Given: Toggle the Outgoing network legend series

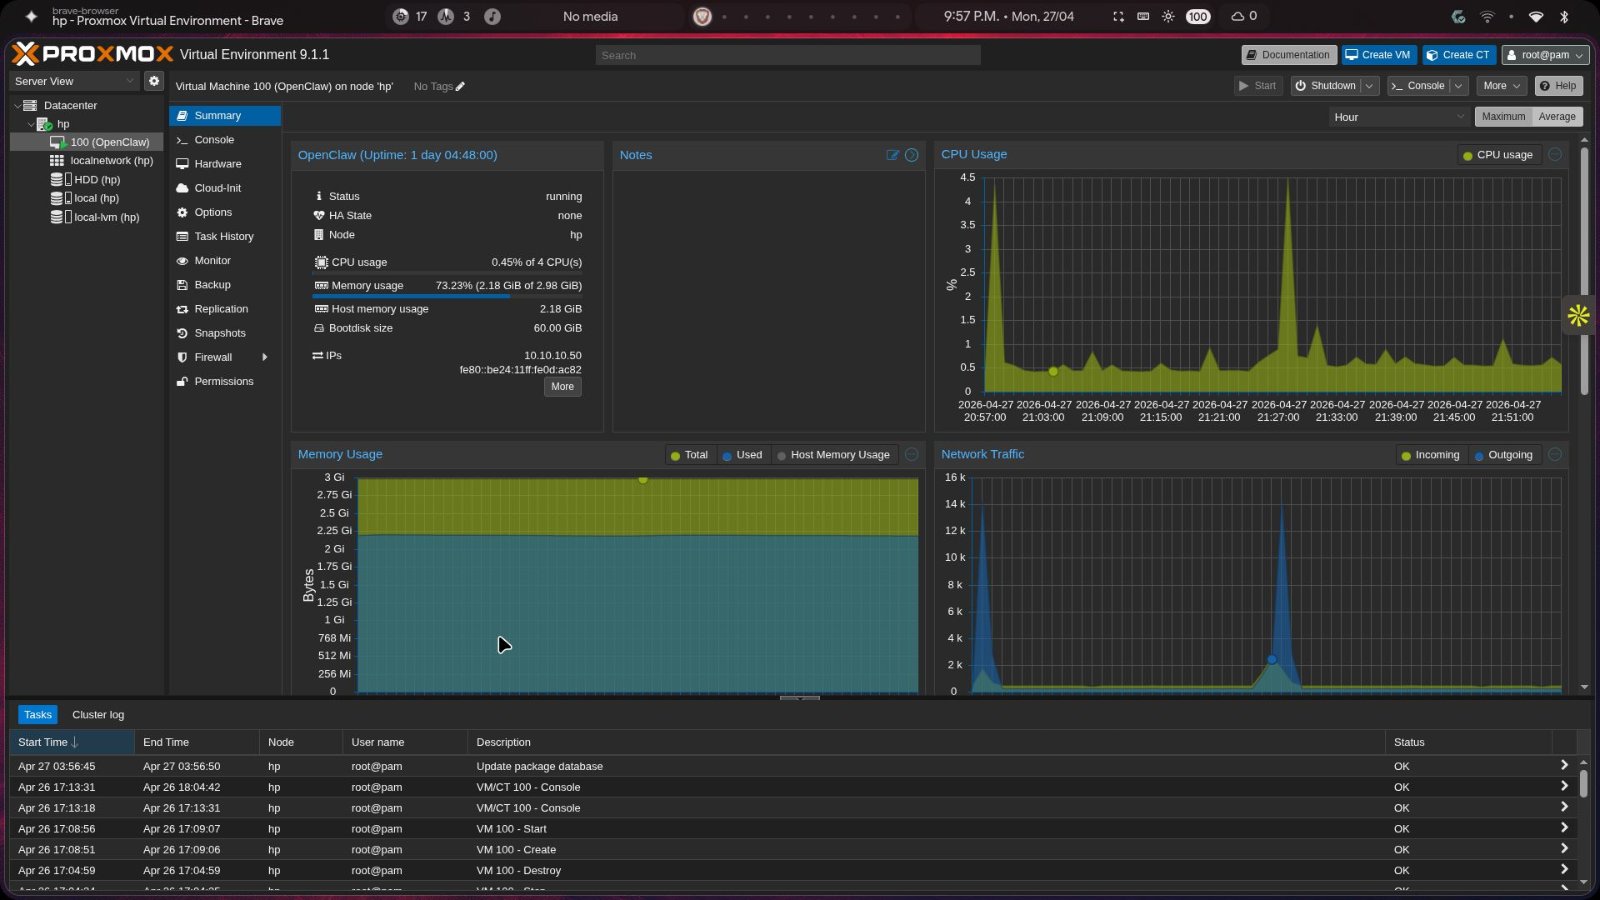Looking at the screenshot, I should pyautogui.click(x=1503, y=455).
